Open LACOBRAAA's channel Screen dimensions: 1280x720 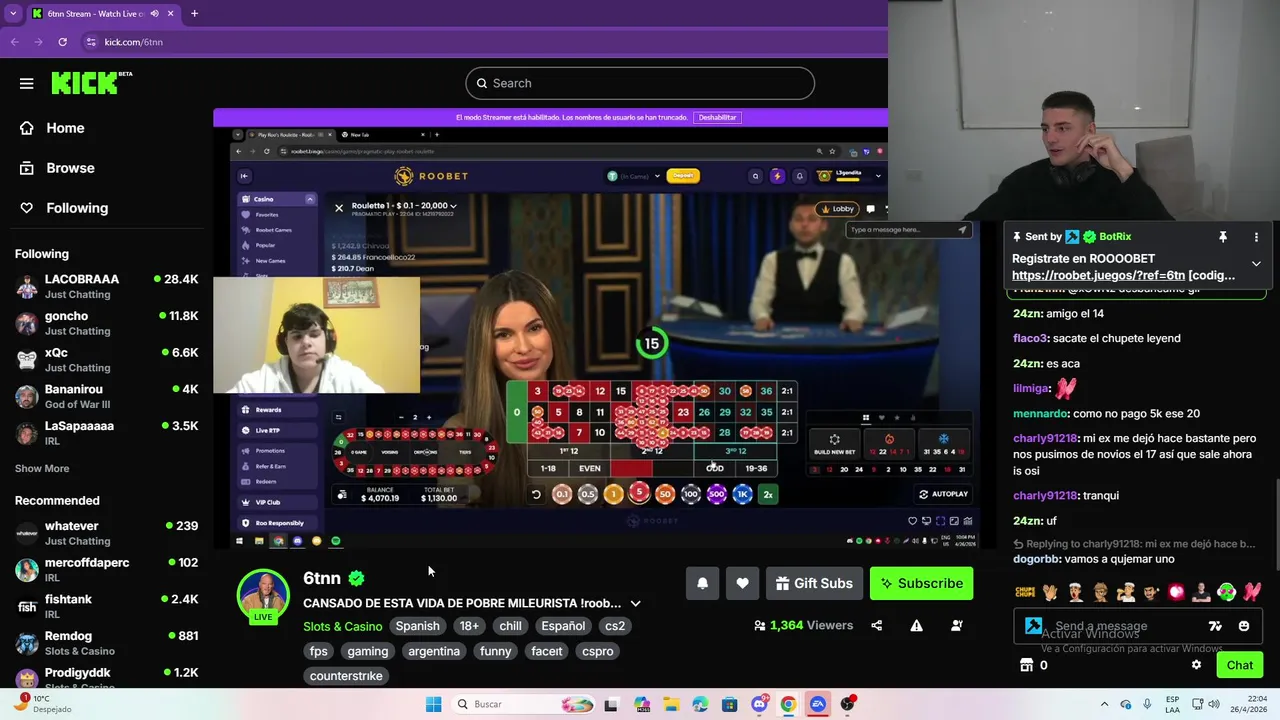coord(106,286)
